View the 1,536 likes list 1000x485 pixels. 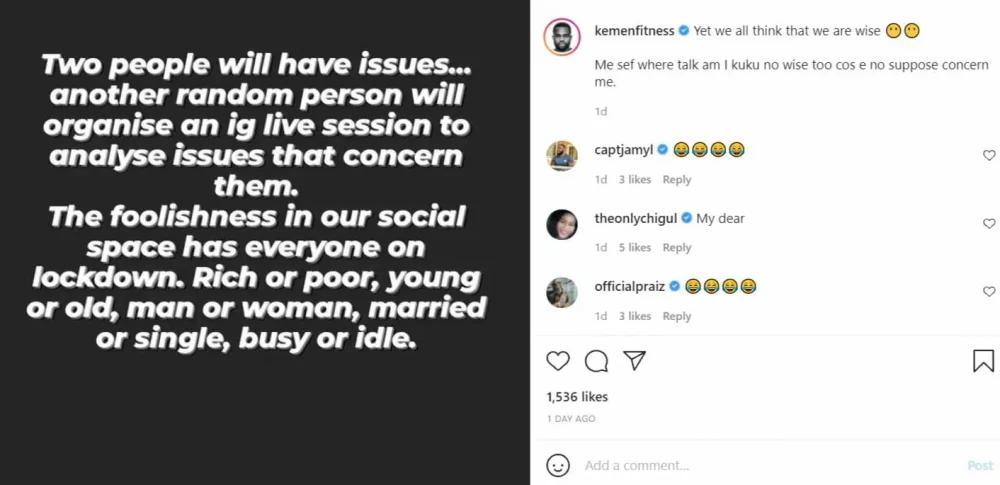579,397
